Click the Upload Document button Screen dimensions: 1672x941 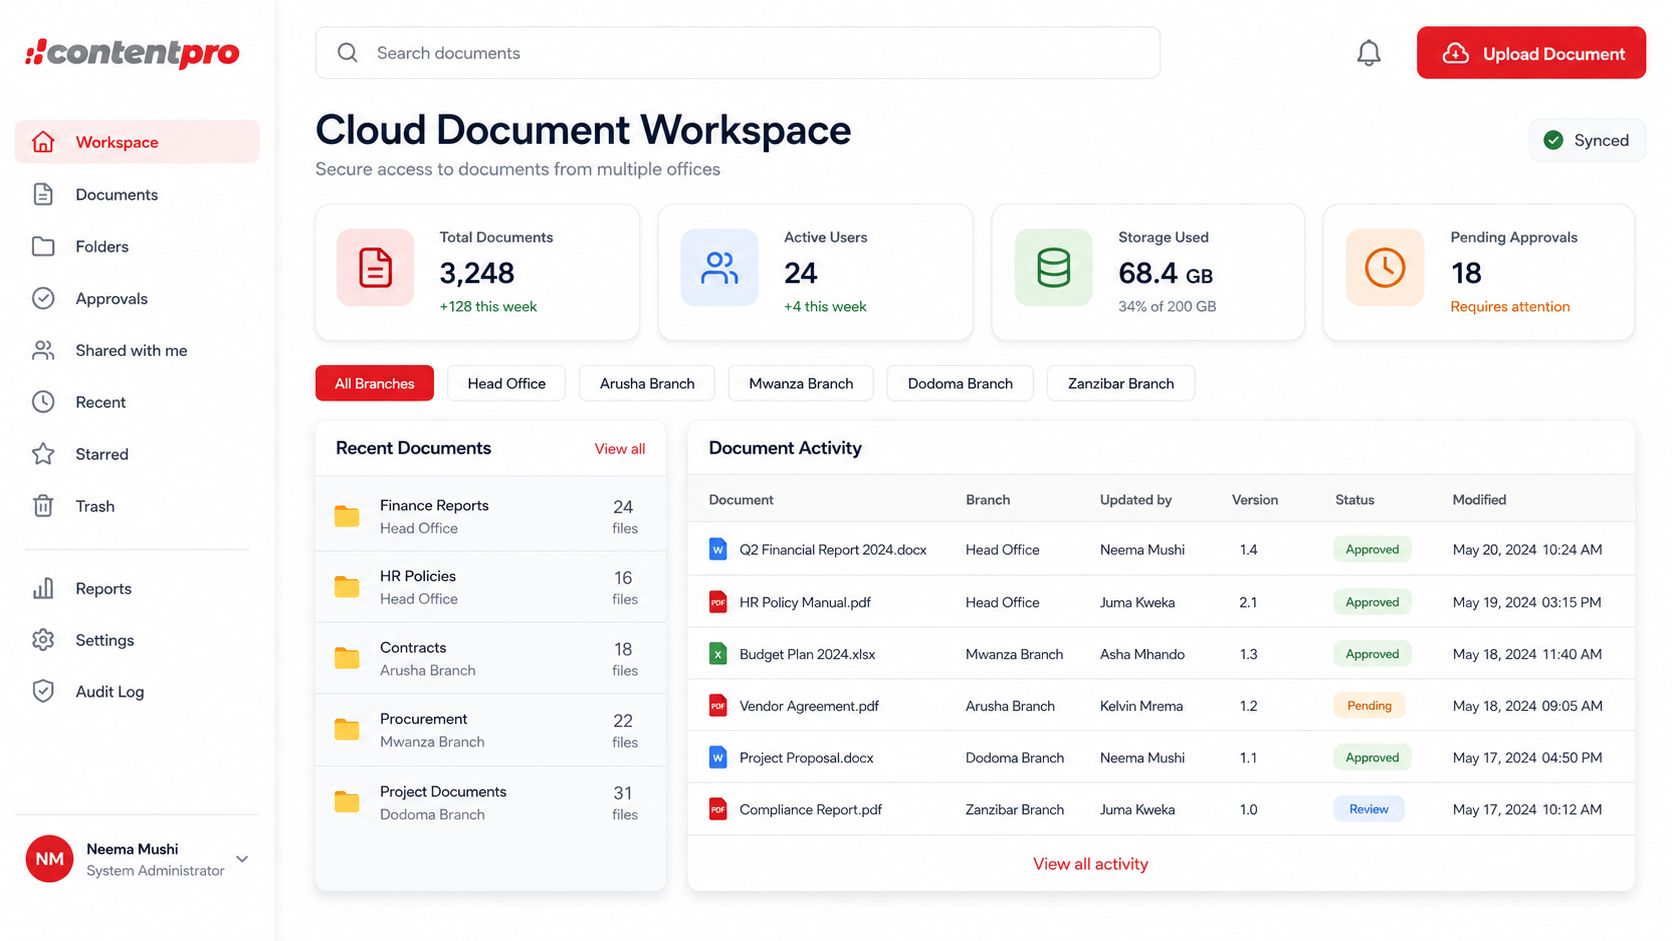(x=1531, y=53)
